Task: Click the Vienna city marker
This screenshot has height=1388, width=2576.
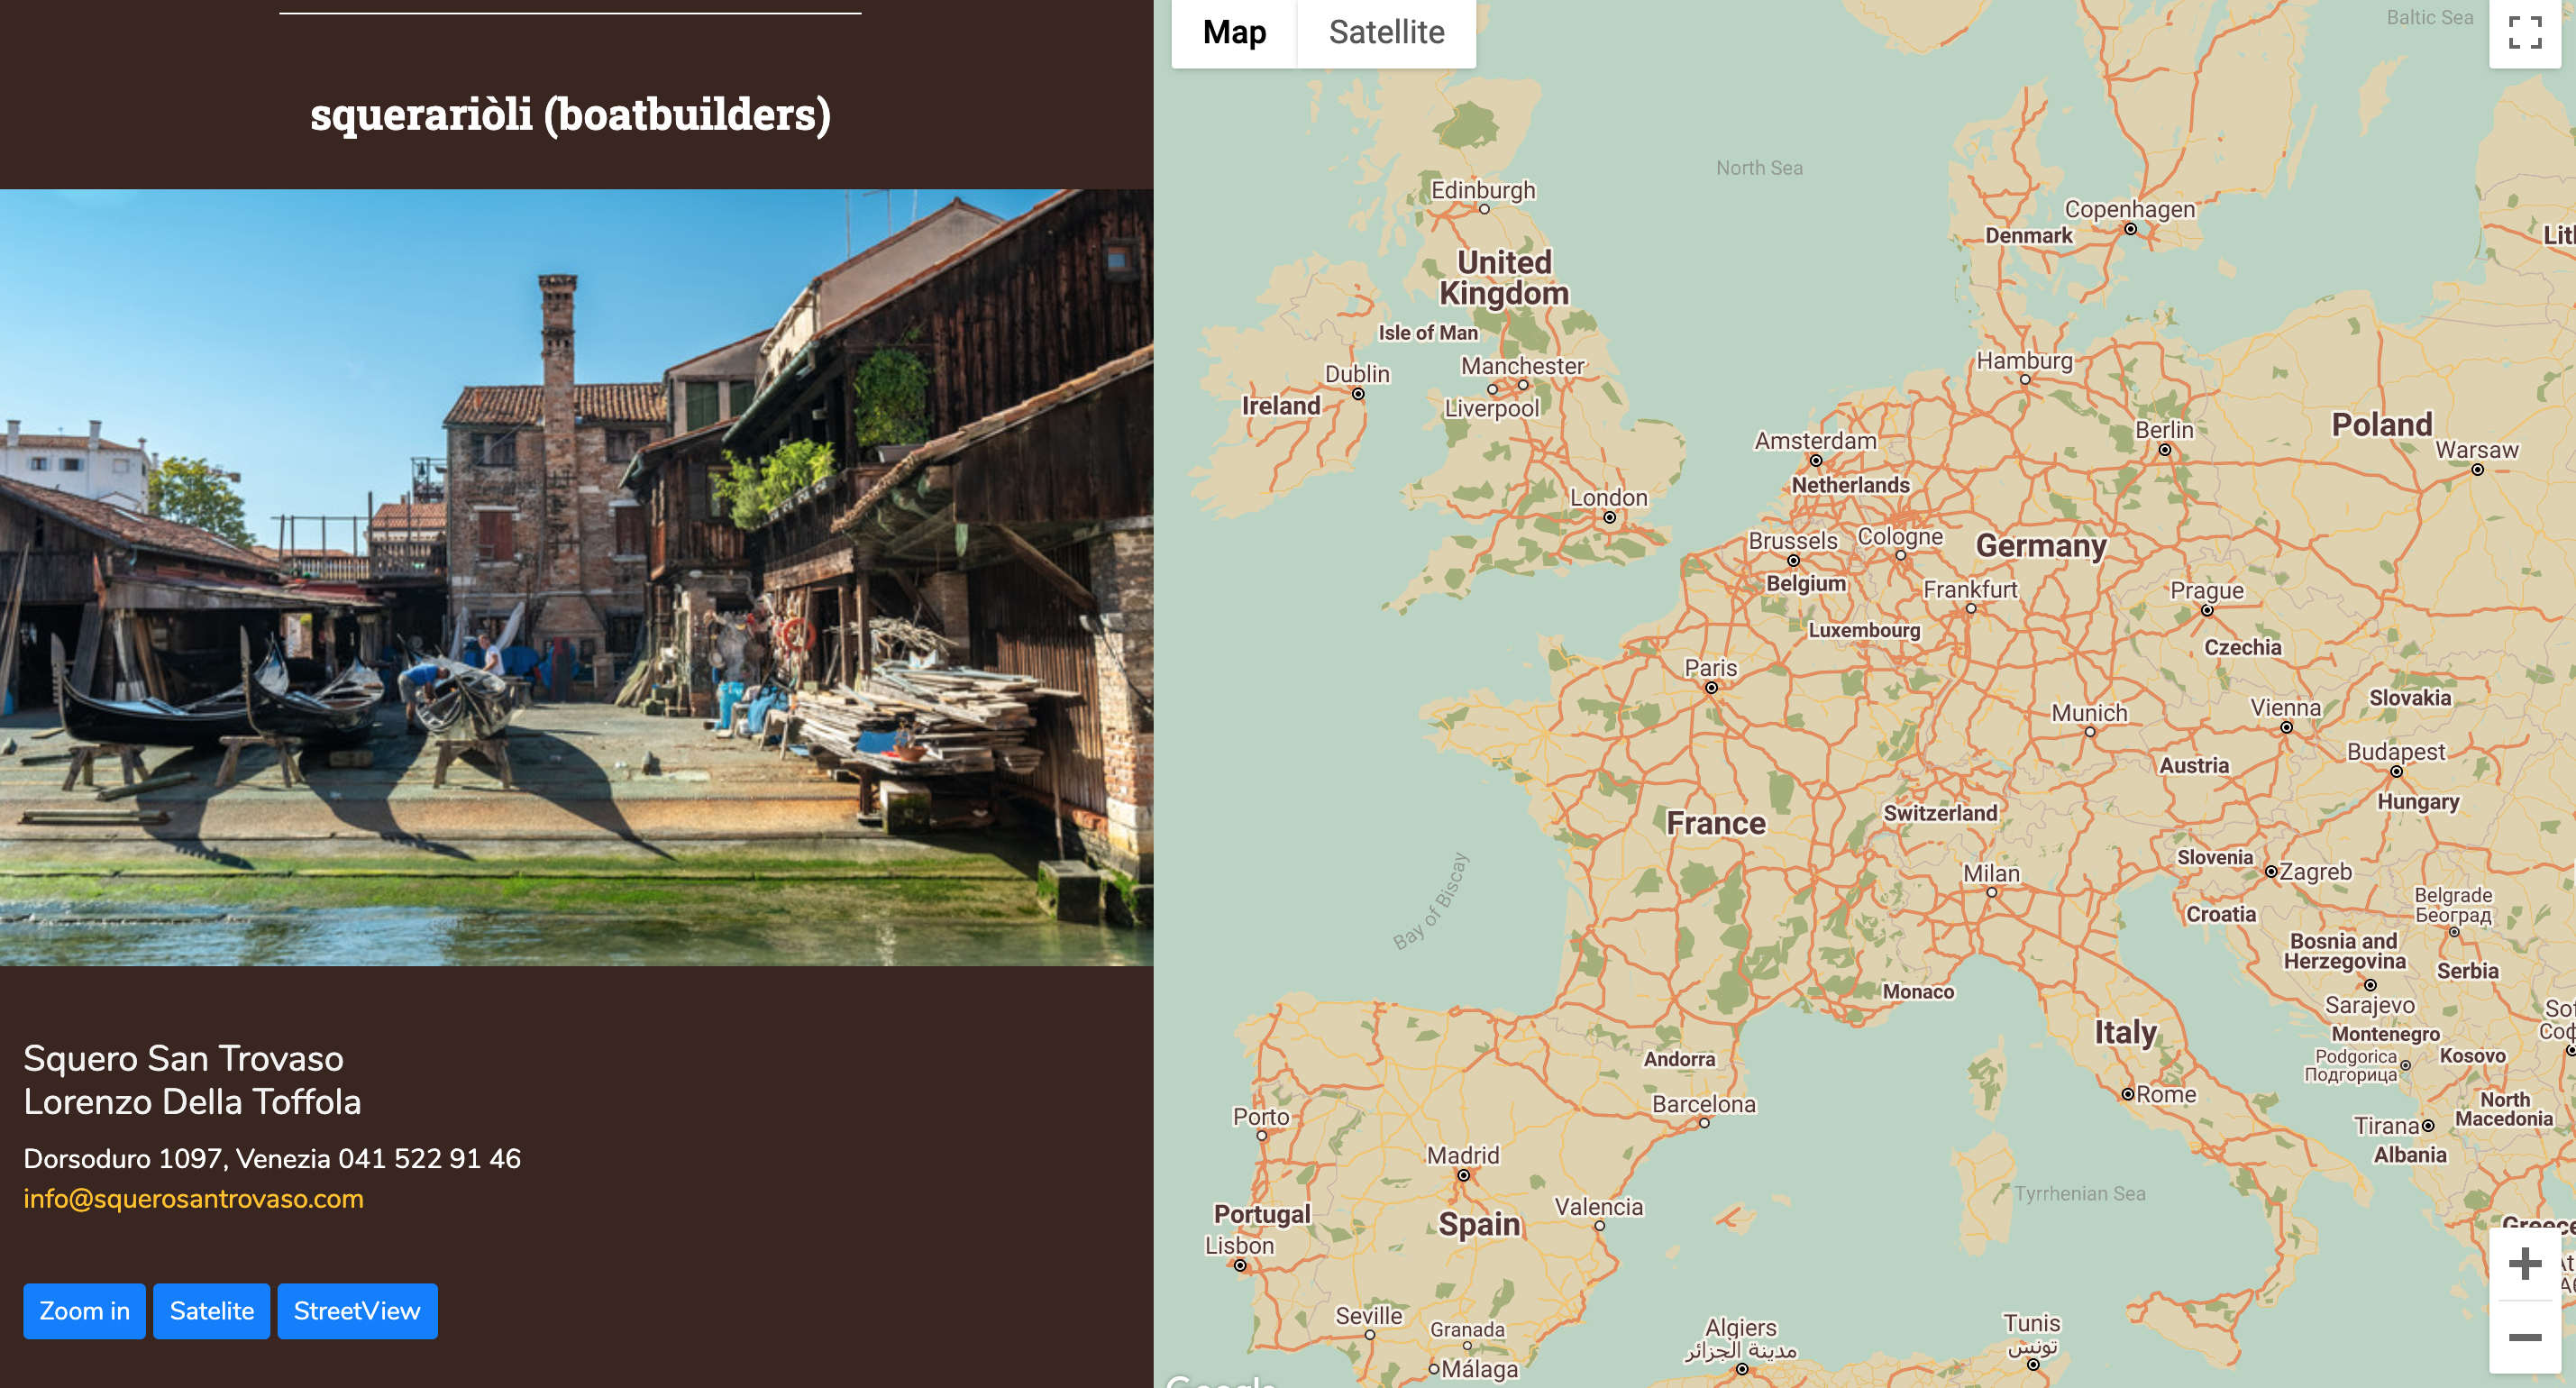Action: click(x=2286, y=728)
